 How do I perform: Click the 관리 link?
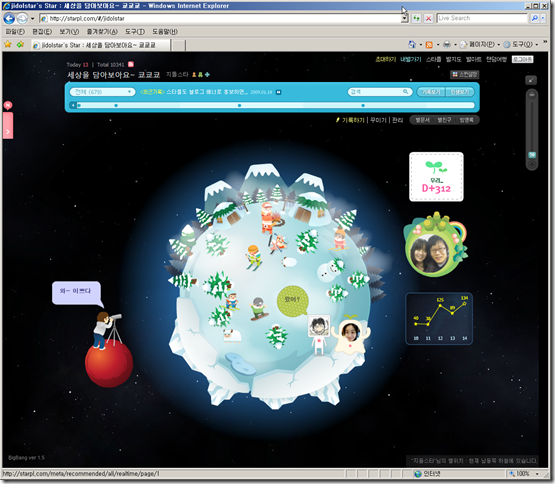click(397, 120)
